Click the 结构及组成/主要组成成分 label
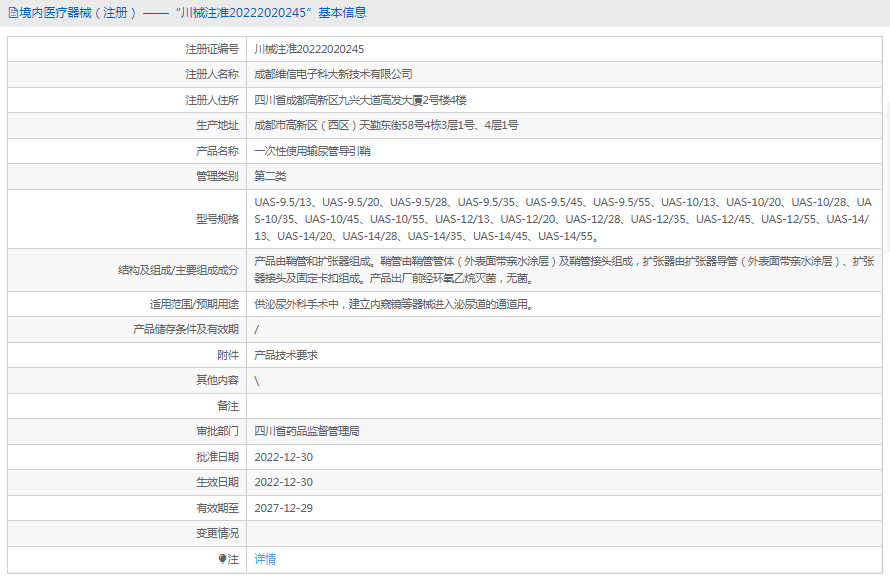Screen dimensions: 890x580 pyautogui.click(x=178, y=270)
